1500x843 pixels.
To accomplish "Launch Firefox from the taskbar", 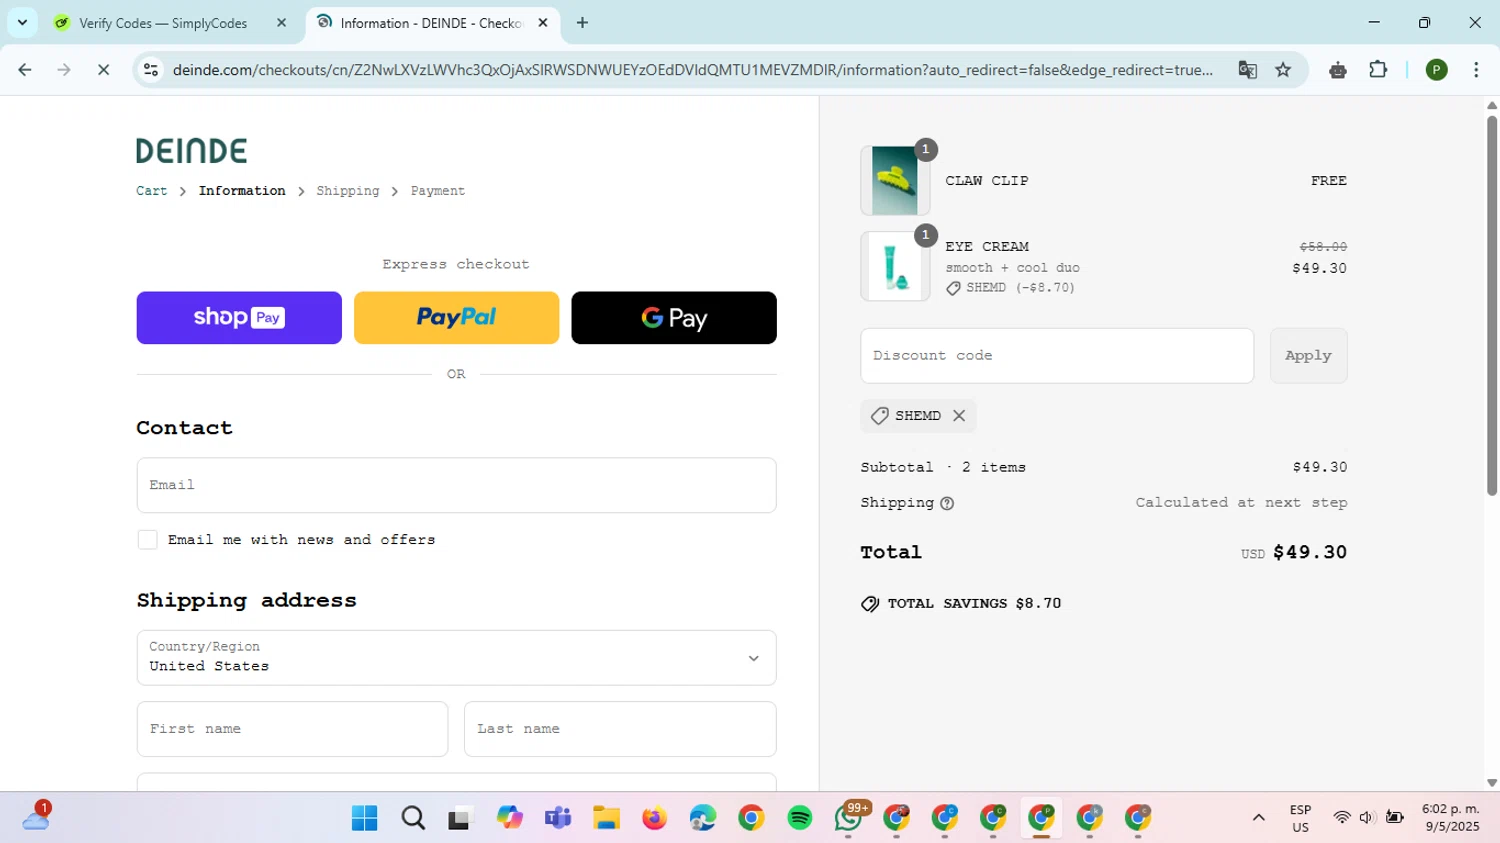I will tap(654, 818).
